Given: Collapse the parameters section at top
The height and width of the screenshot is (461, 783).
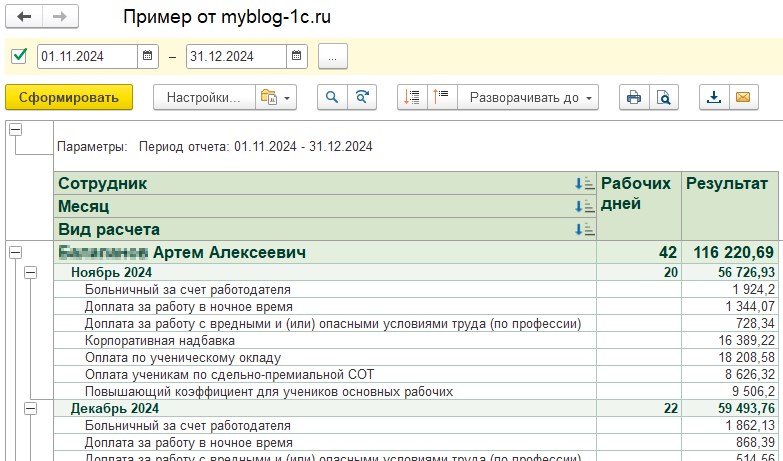Looking at the screenshot, I should pos(16,130).
